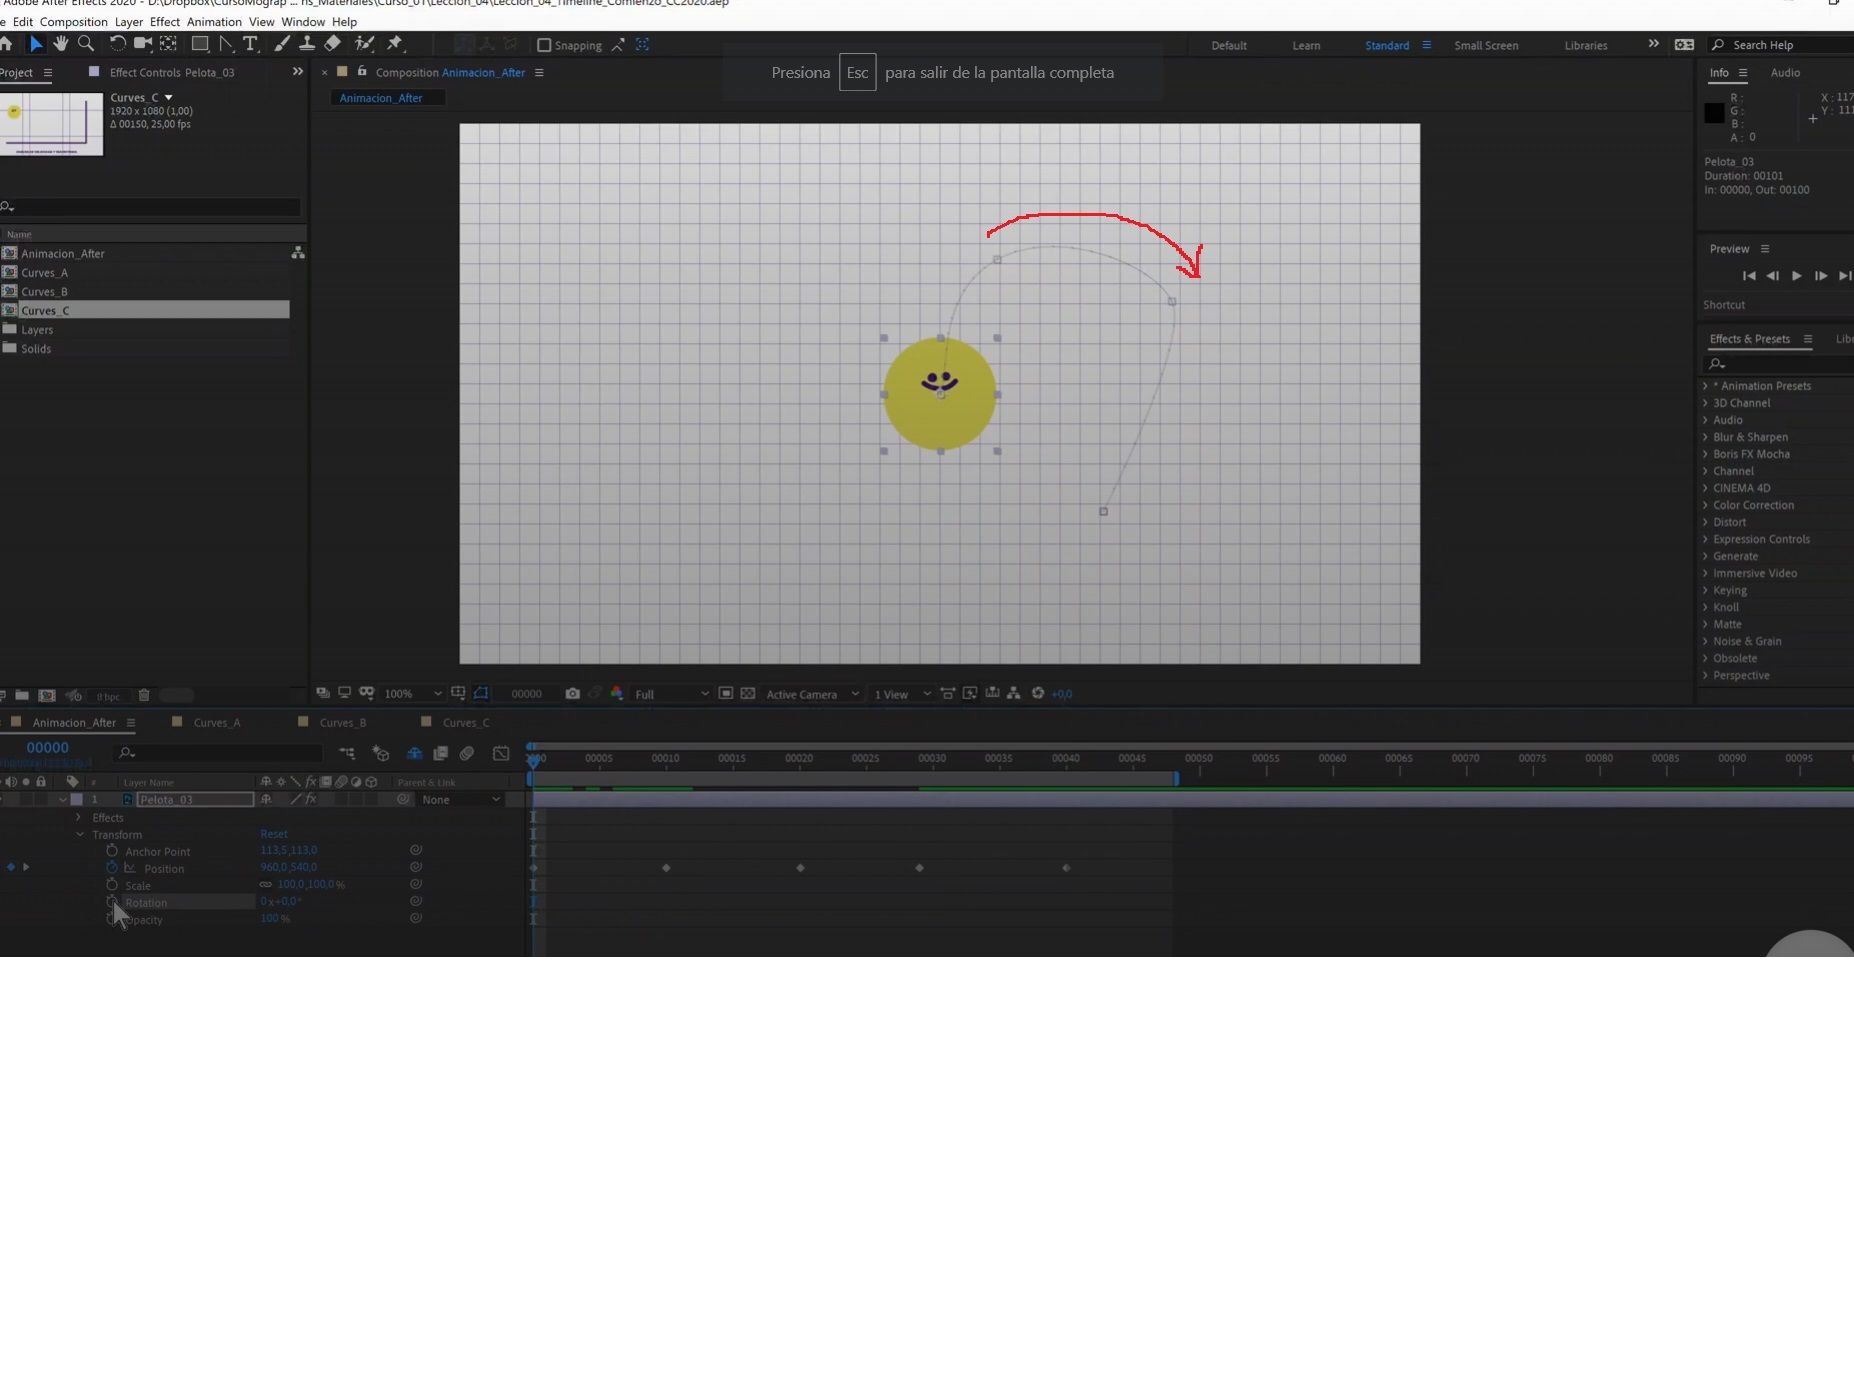Switch to the Curves_B timeline tab
Viewport: 1854px width, 1376px height.
tap(343, 722)
